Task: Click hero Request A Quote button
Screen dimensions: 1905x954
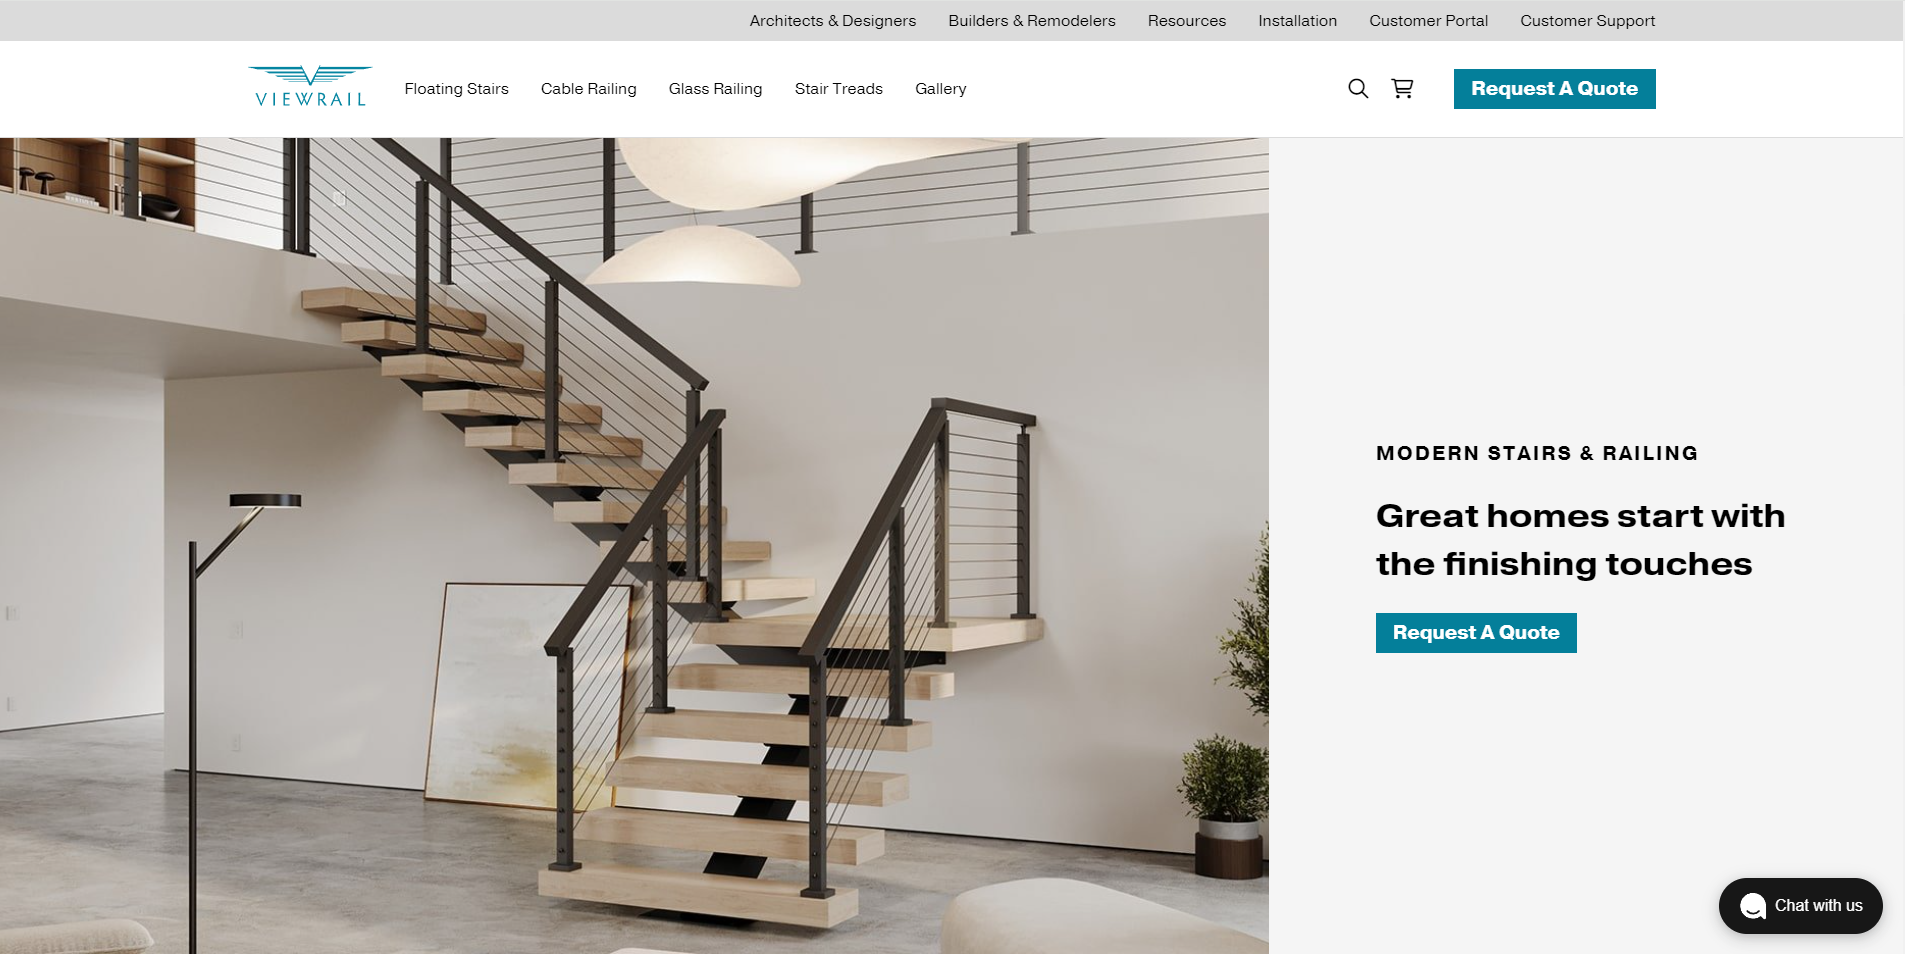Action: [x=1476, y=633]
